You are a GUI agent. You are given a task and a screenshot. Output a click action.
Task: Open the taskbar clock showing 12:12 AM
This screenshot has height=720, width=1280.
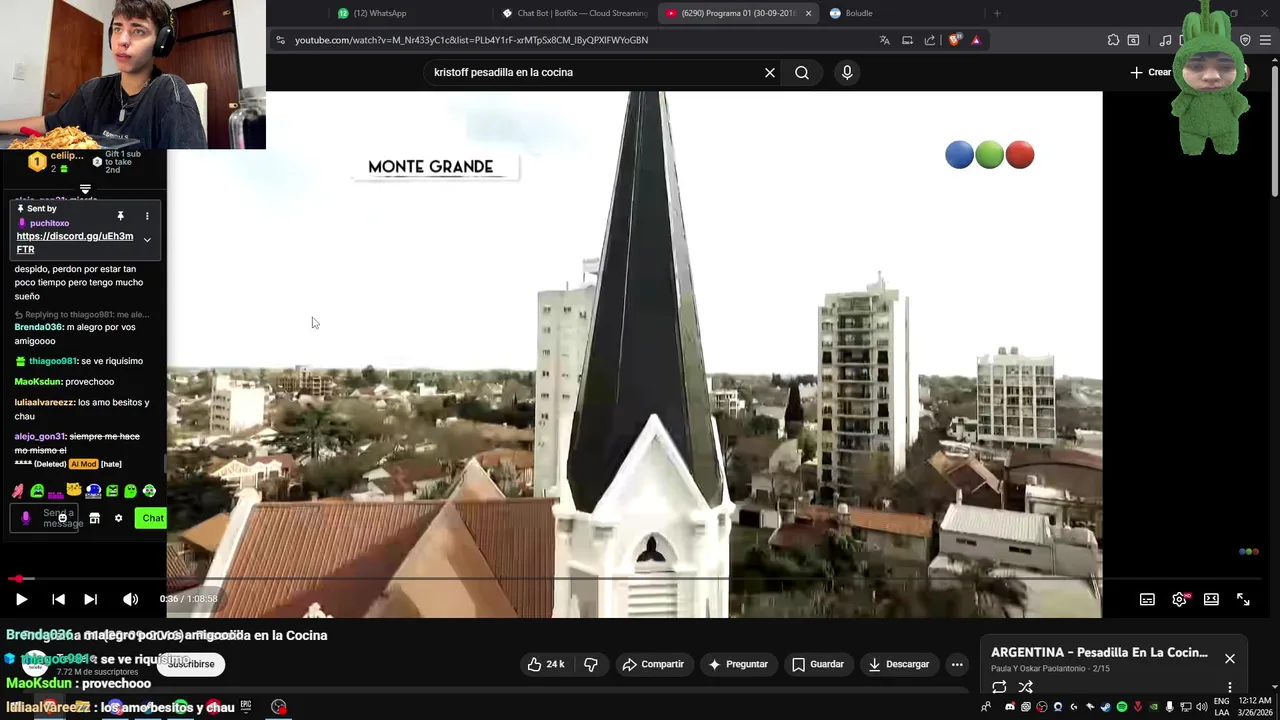point(1254,706)
